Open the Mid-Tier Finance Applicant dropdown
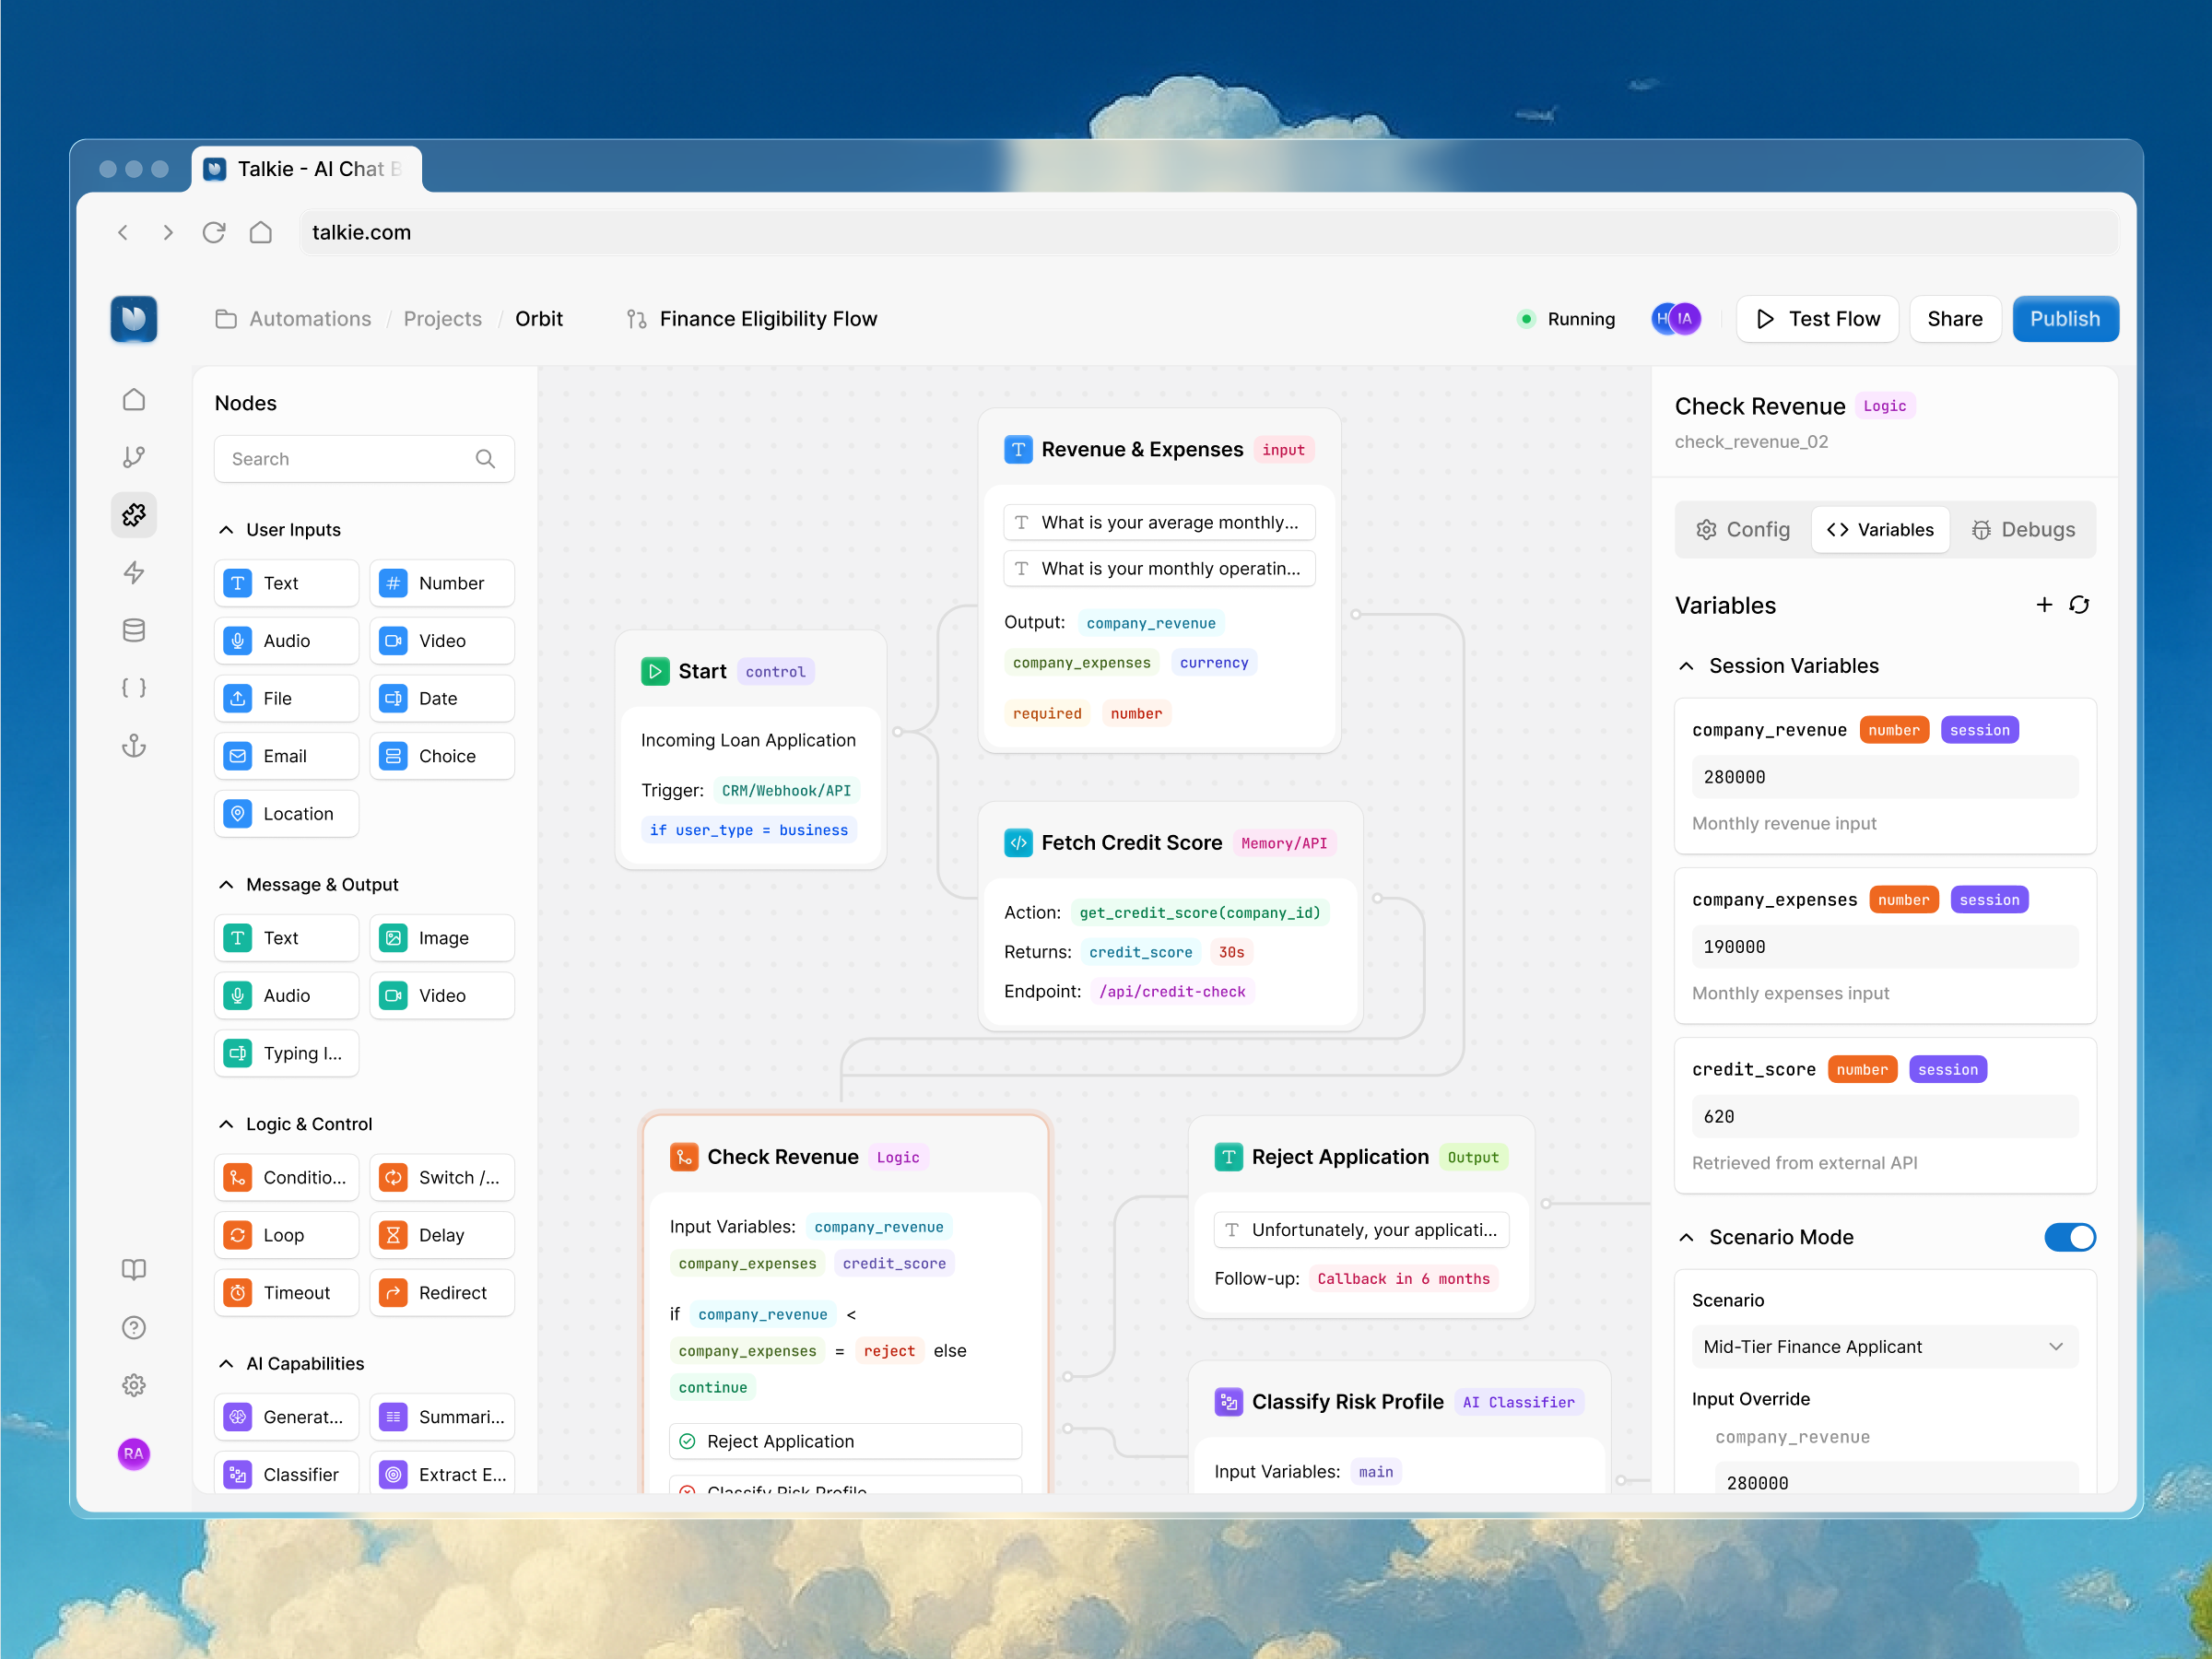The image size is (2212, 1659). click(1884, 1346)
